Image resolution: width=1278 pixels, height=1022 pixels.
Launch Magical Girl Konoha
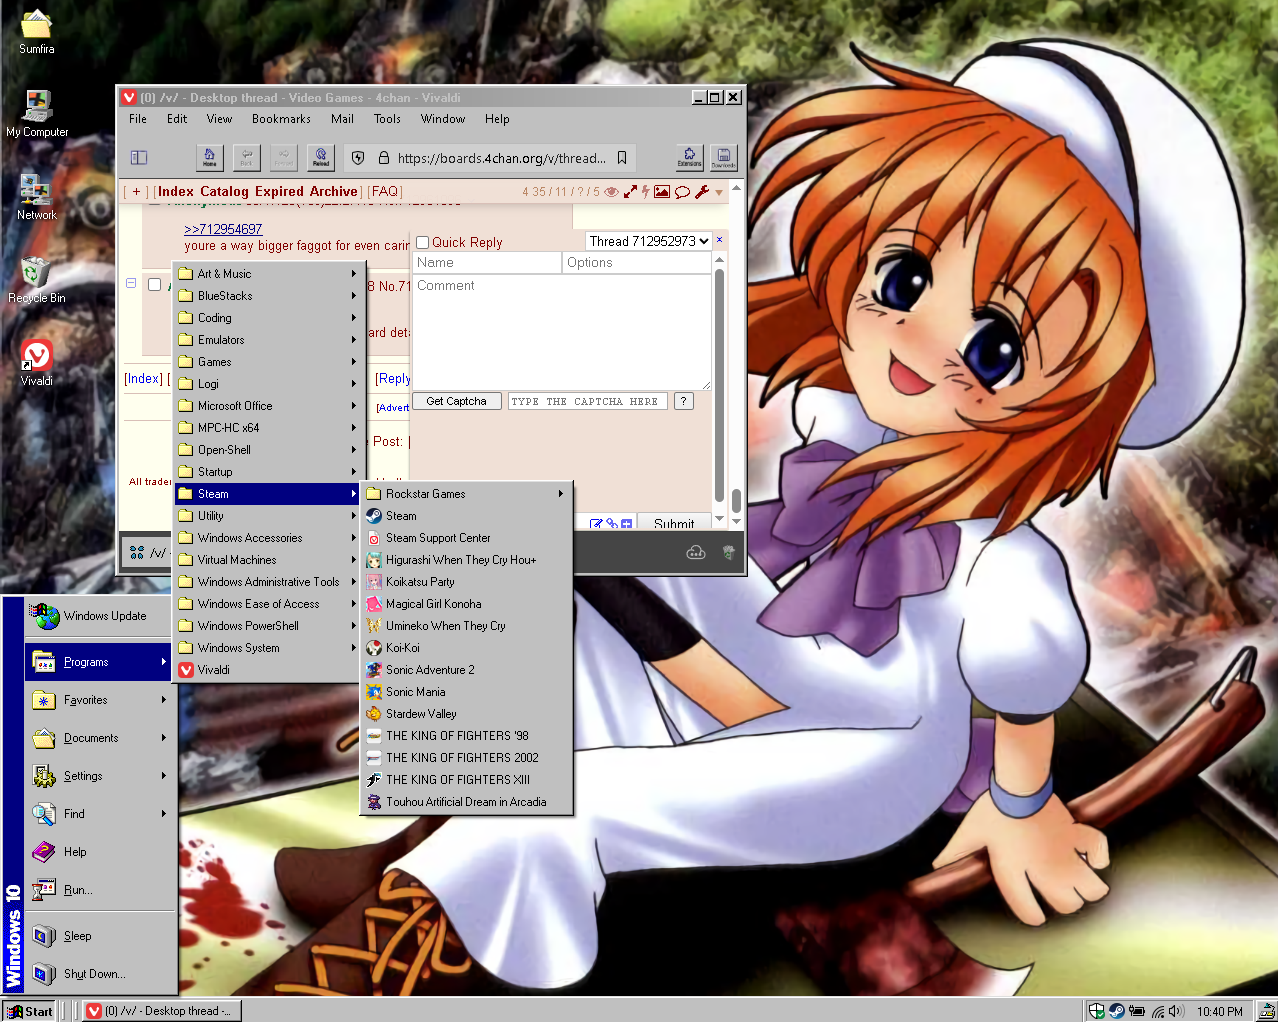pos(466,604)
